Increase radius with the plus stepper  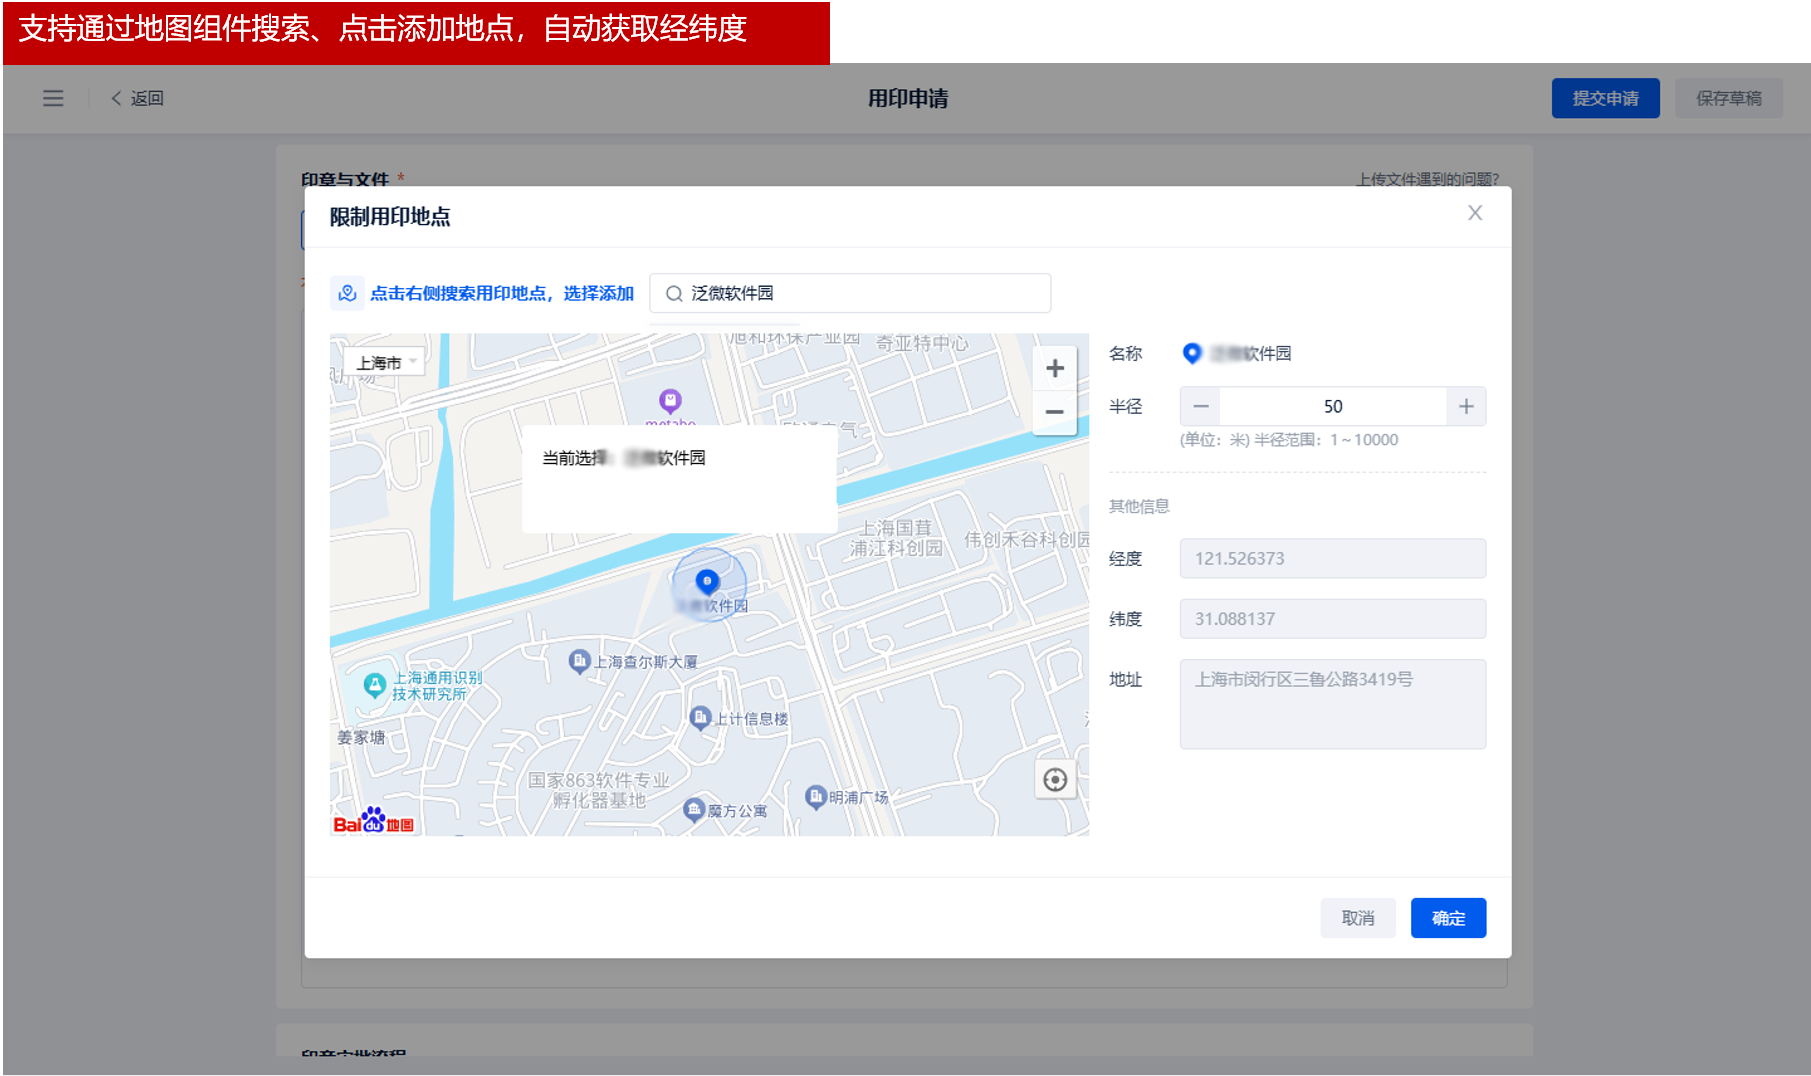[1465, 407]
